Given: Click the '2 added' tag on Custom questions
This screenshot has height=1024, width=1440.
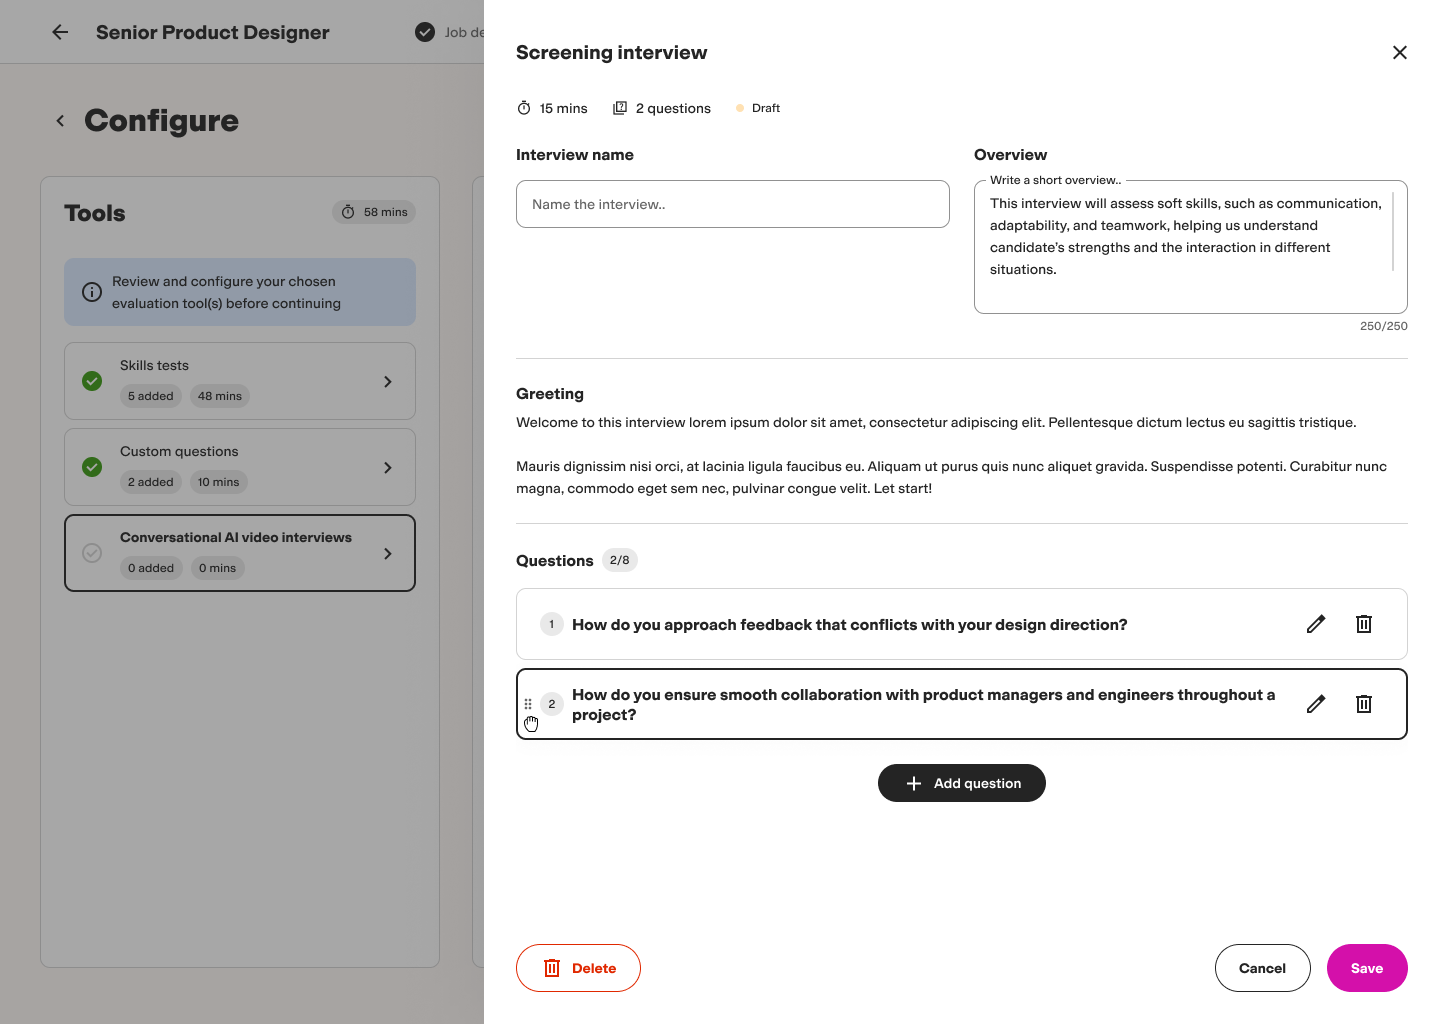Looking at the screenshot, I should [x=151, y=482].
